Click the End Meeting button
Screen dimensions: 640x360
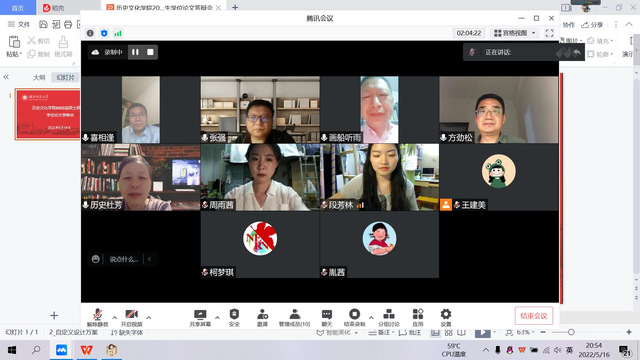[x=534, y=316]
